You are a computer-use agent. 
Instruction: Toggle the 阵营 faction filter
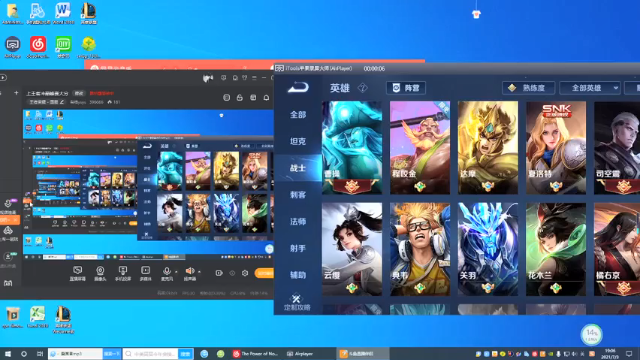coord(406,88)
